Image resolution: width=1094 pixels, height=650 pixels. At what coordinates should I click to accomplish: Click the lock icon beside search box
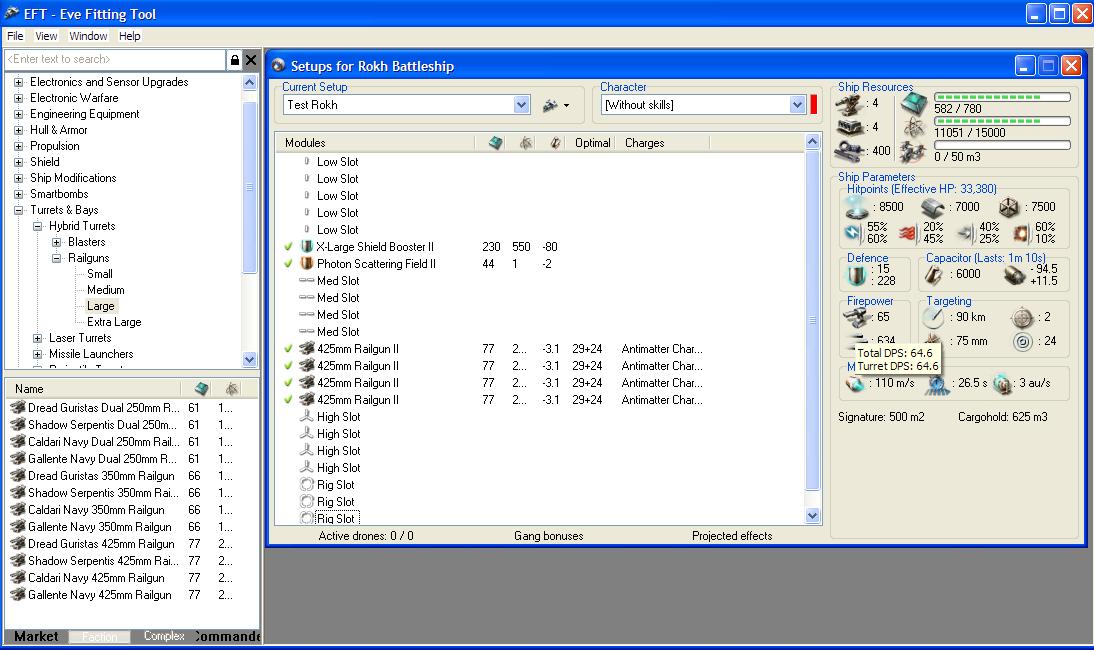click(x=234, y=60)
